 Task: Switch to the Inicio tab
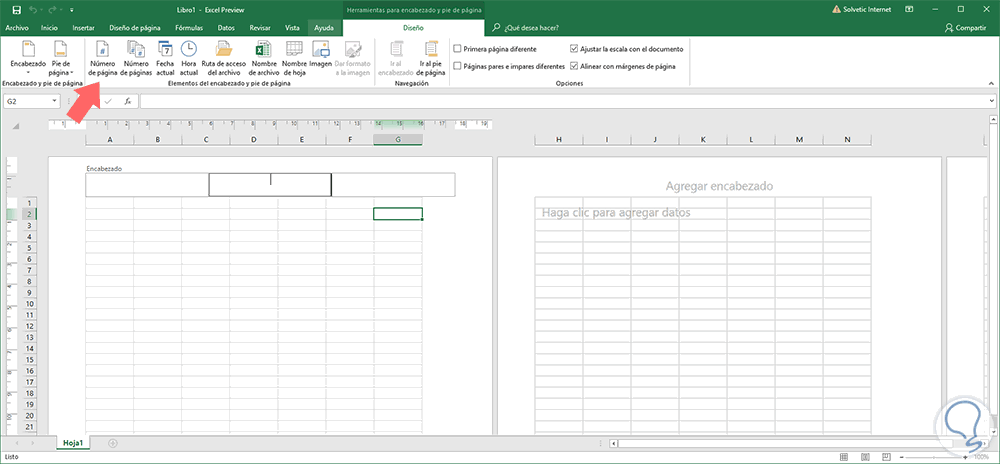[49, 28]
